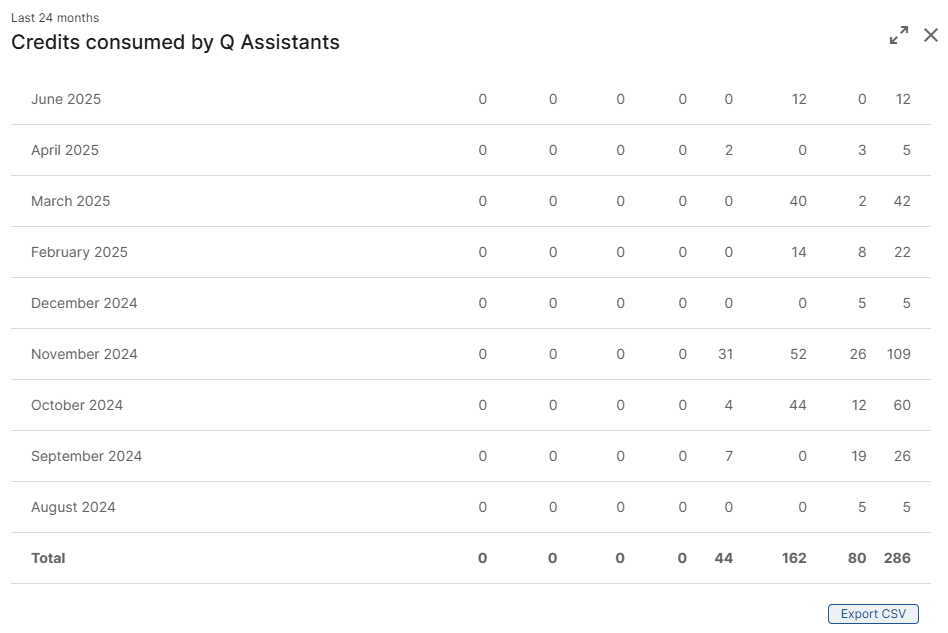Select the April 2025 row label
The width and height of the screenshot is (948, 633).
[x=65, y=150]
